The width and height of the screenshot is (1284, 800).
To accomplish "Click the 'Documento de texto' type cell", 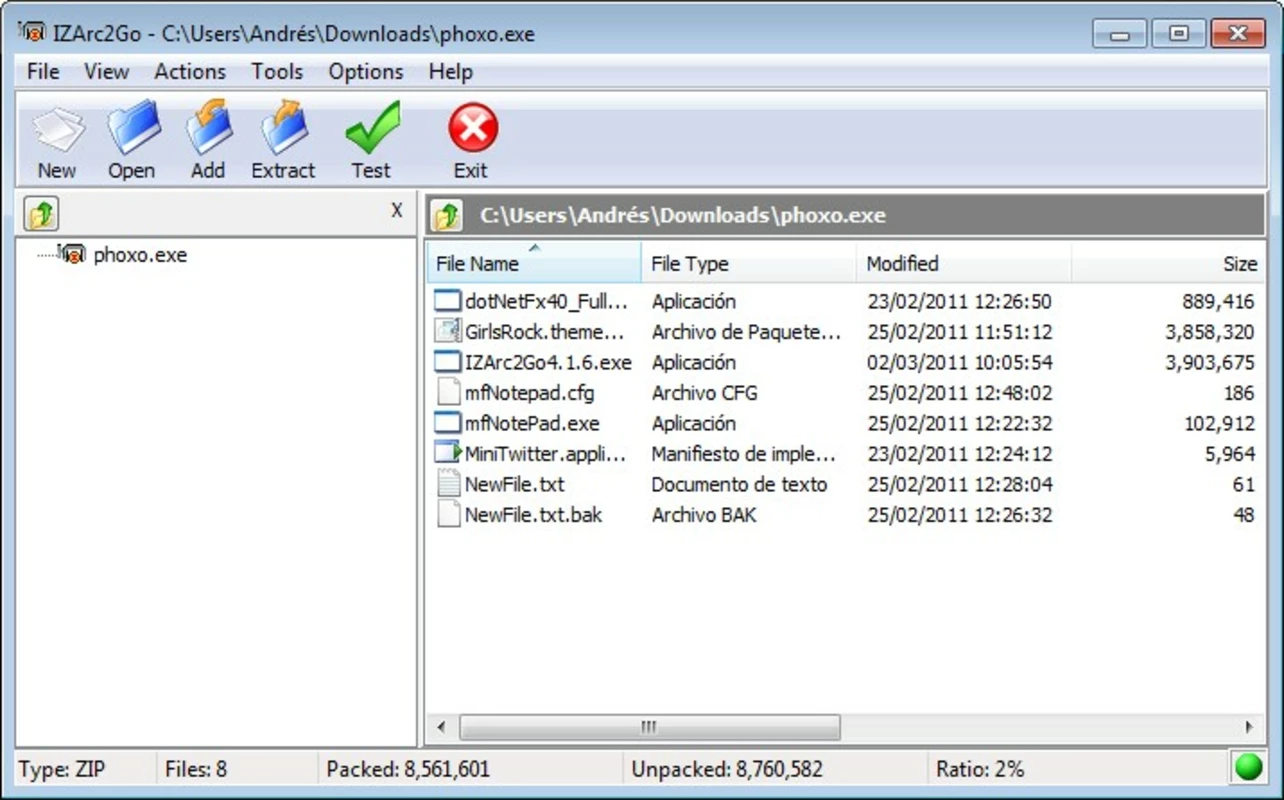I will point(739,484).
